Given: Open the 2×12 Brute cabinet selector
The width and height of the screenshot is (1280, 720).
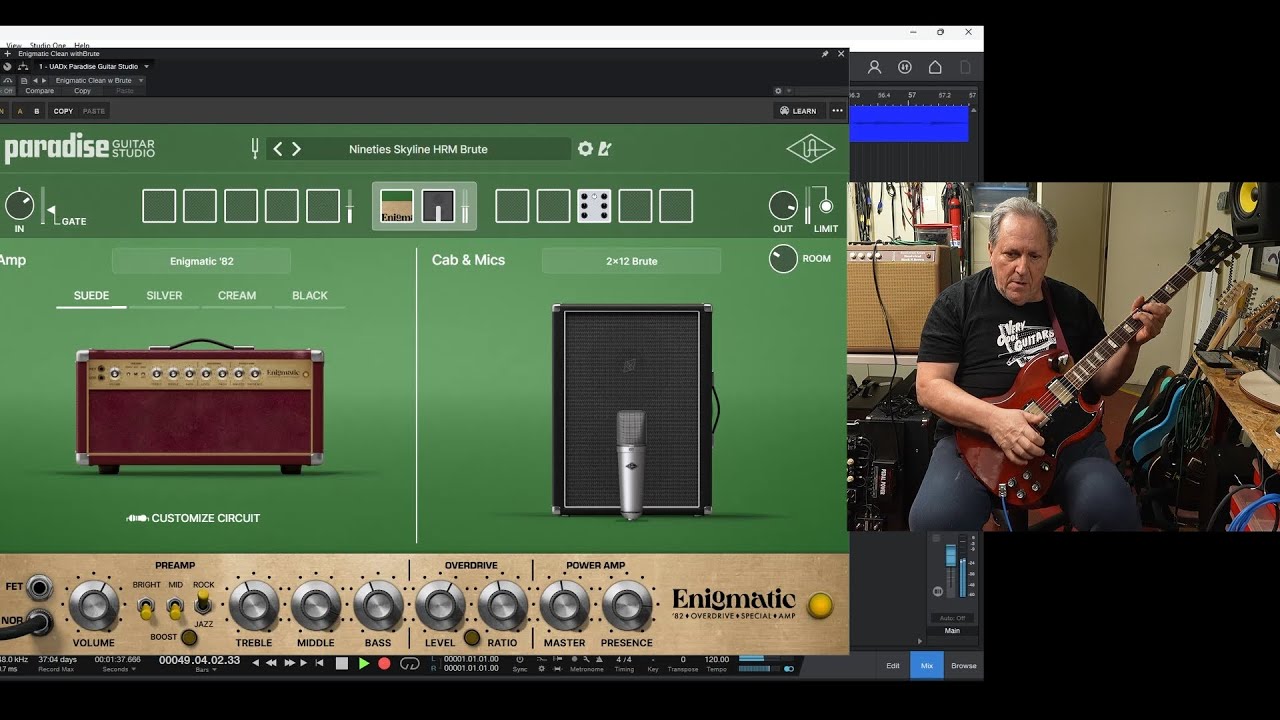Looking at the screenshot, I should 631,261.
